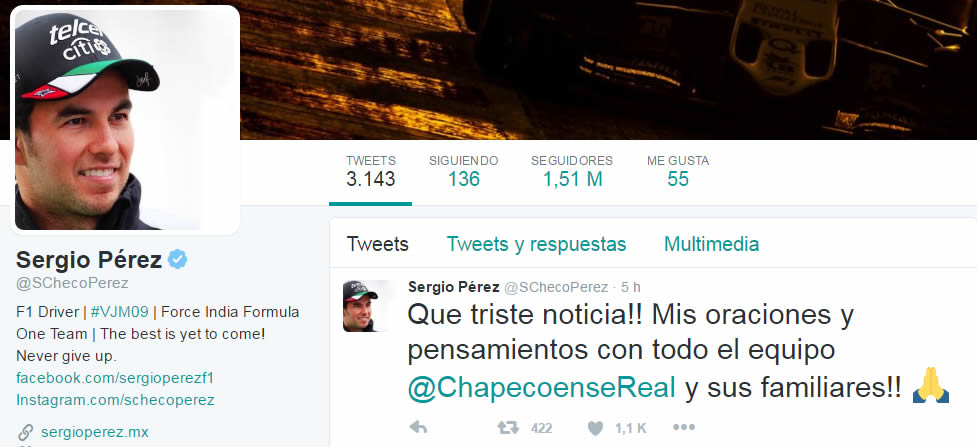Open the sergioperez.mx website link
The width and height of the screenshot is (977, 447).
(x=95, y=432)
